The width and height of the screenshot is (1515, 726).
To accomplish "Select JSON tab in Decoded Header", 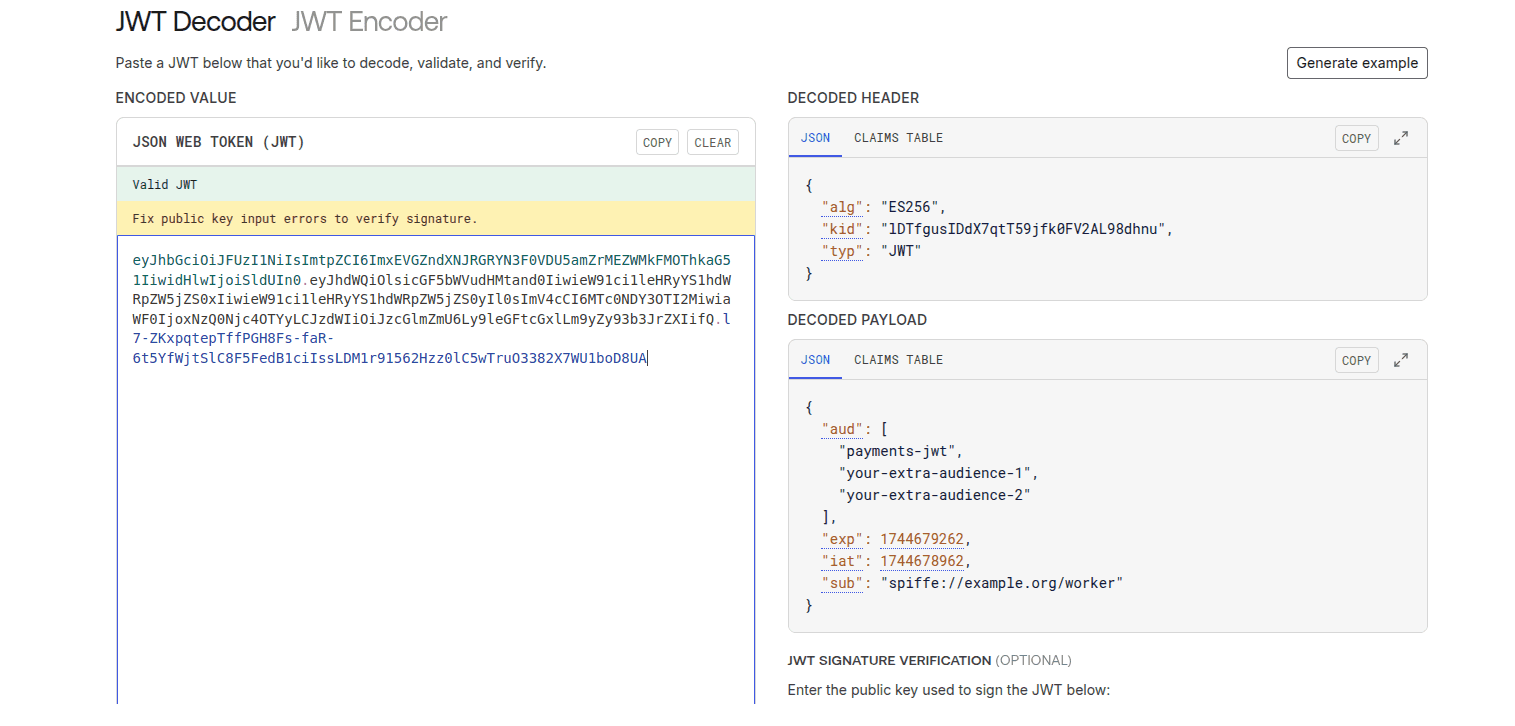I will coord(815,138).
